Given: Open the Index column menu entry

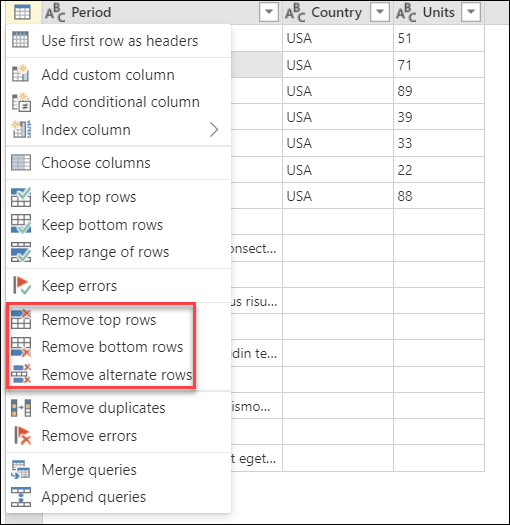Looking at the screenshot, I should coord(119,130).
